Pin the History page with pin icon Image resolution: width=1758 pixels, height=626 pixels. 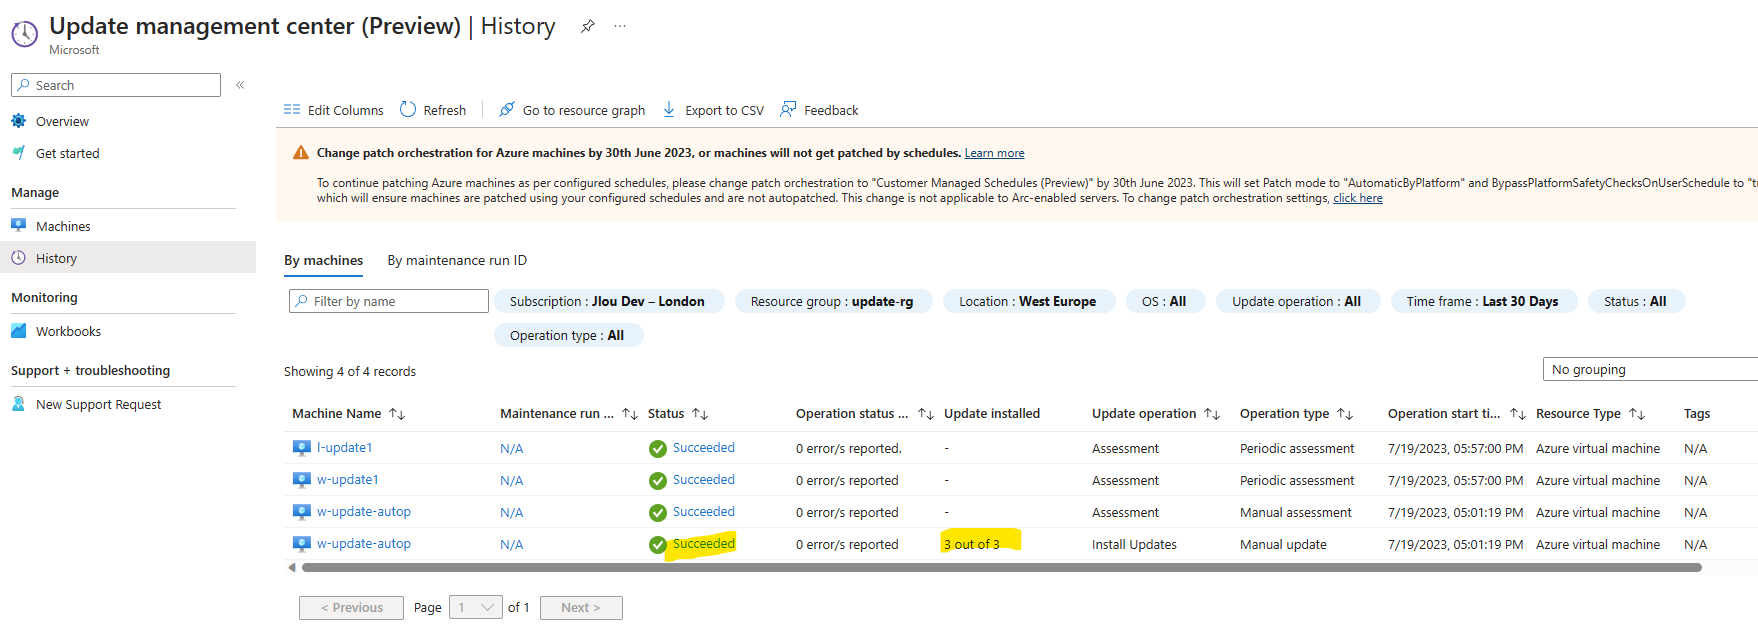point(588,26)
